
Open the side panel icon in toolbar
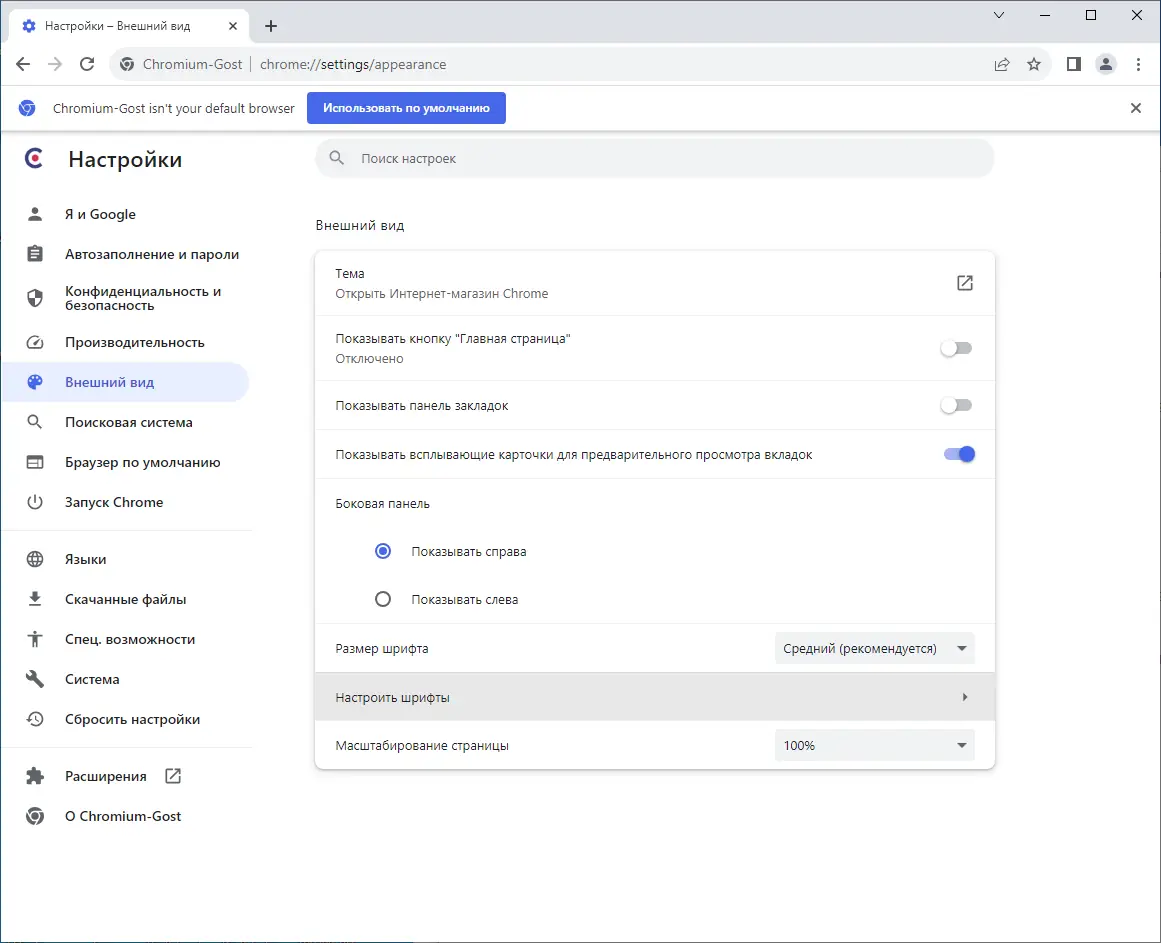pyautogui.click(x=1074, y=64)
